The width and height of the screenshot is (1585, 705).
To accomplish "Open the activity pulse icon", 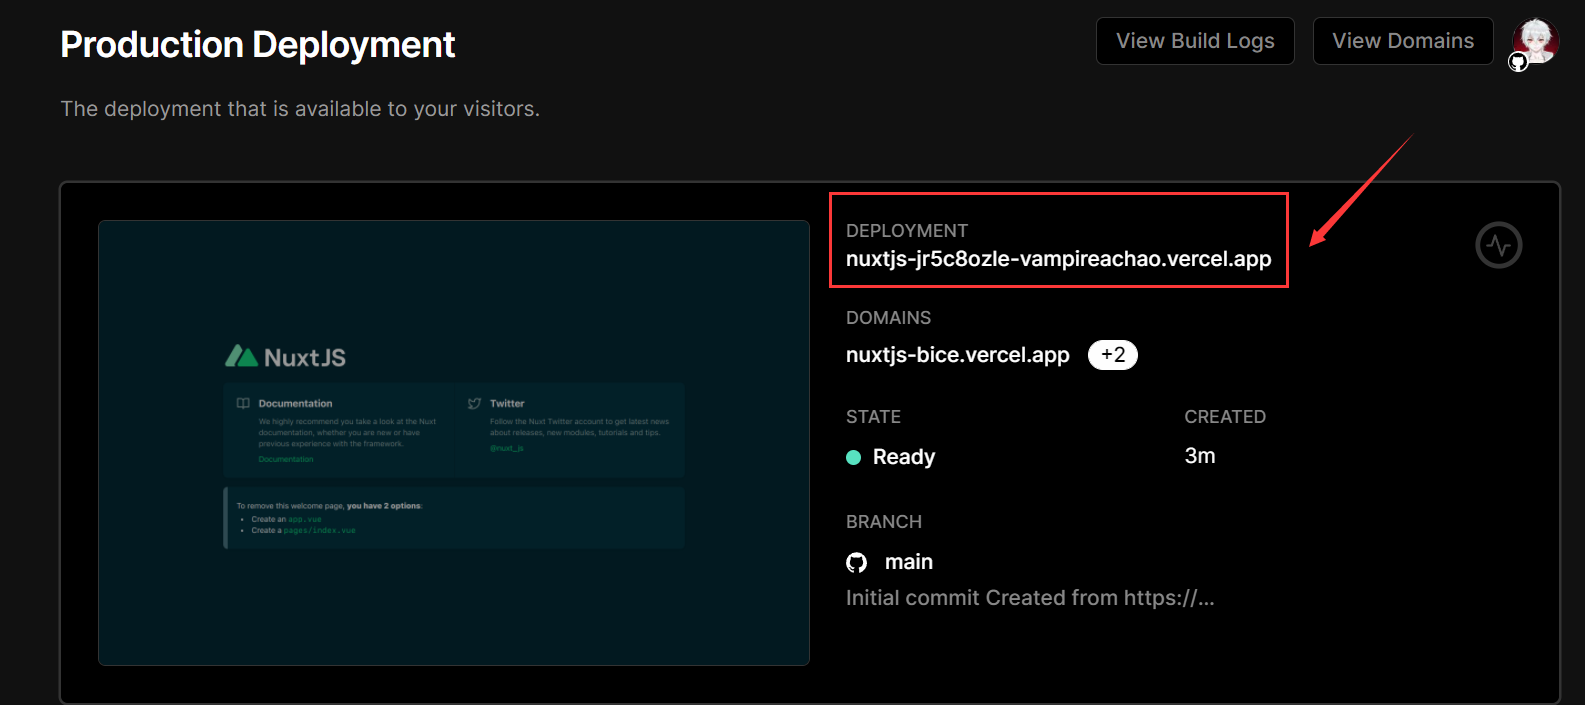I will point(1499,245).
